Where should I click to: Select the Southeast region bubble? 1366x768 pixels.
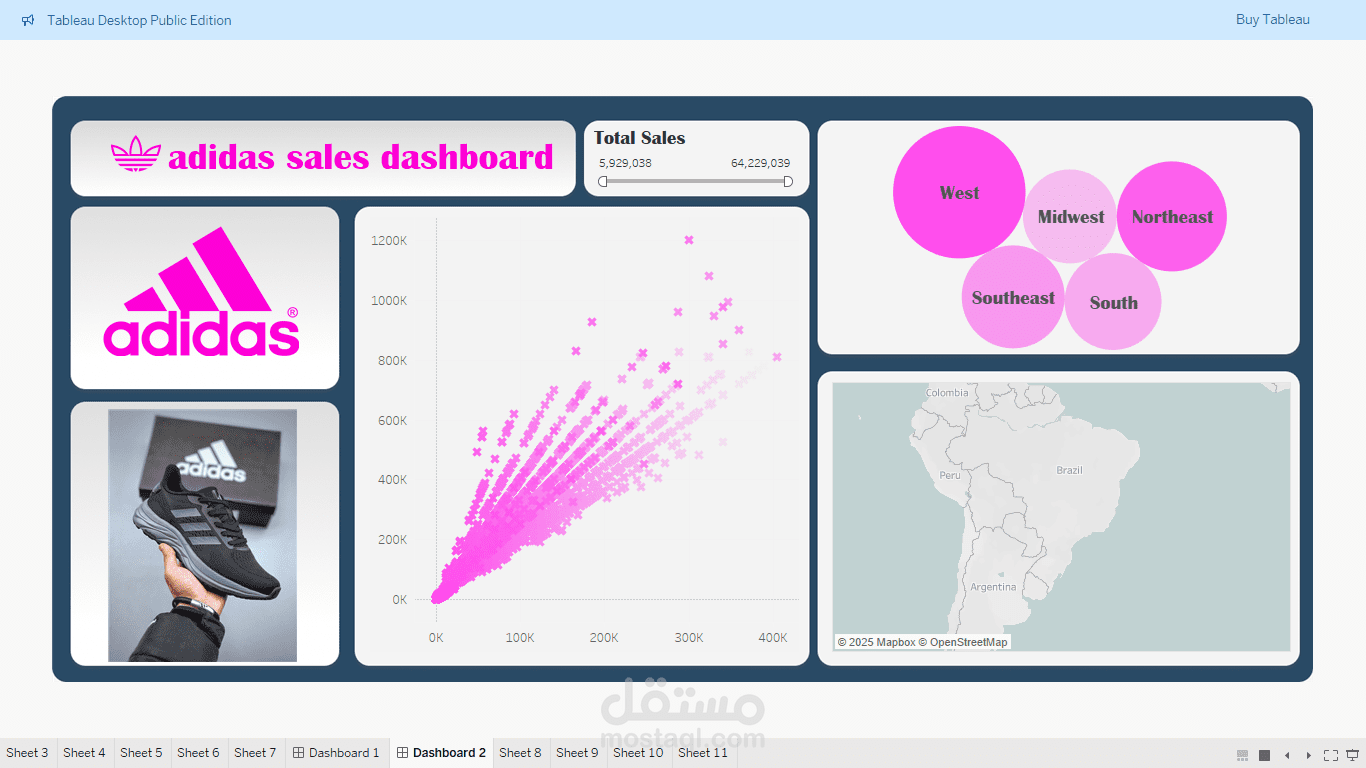pyautogui.click(x=1013, y=297)
